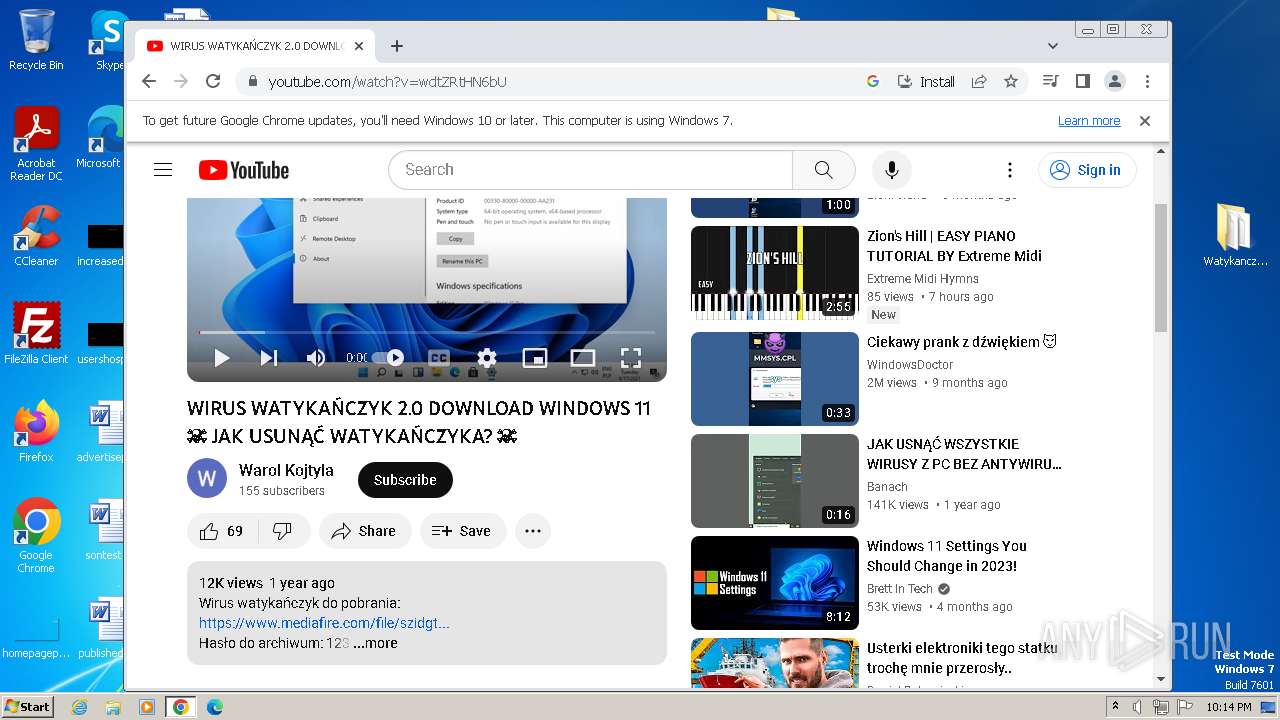Viewport: 1280px width, 720px height.
Task: Dismiss the Chrome update infobar
Action: click(x=1145, y=121)
